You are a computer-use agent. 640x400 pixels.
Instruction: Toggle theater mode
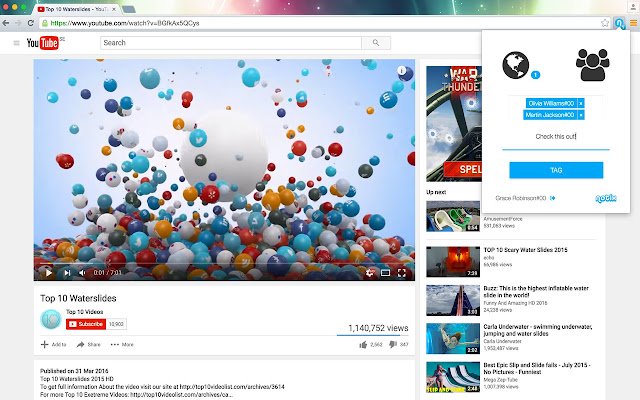coord(385,273)
